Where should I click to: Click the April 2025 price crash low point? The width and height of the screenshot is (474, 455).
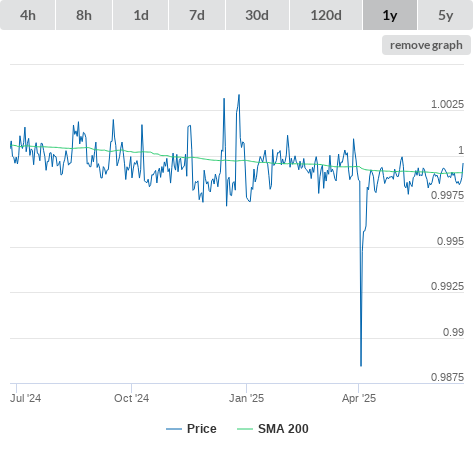coord(361,366)
